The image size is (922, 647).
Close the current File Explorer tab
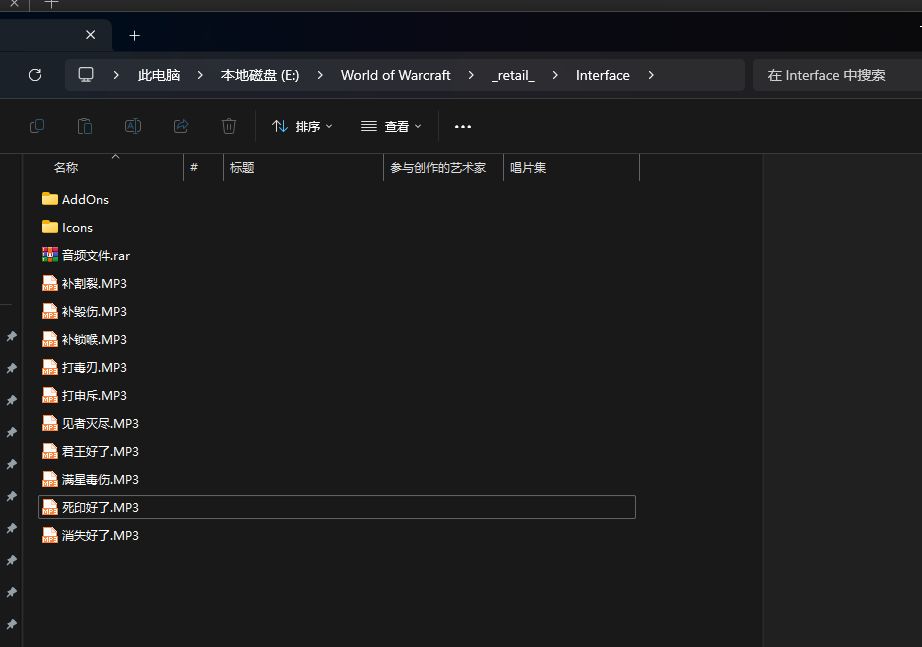90,35
